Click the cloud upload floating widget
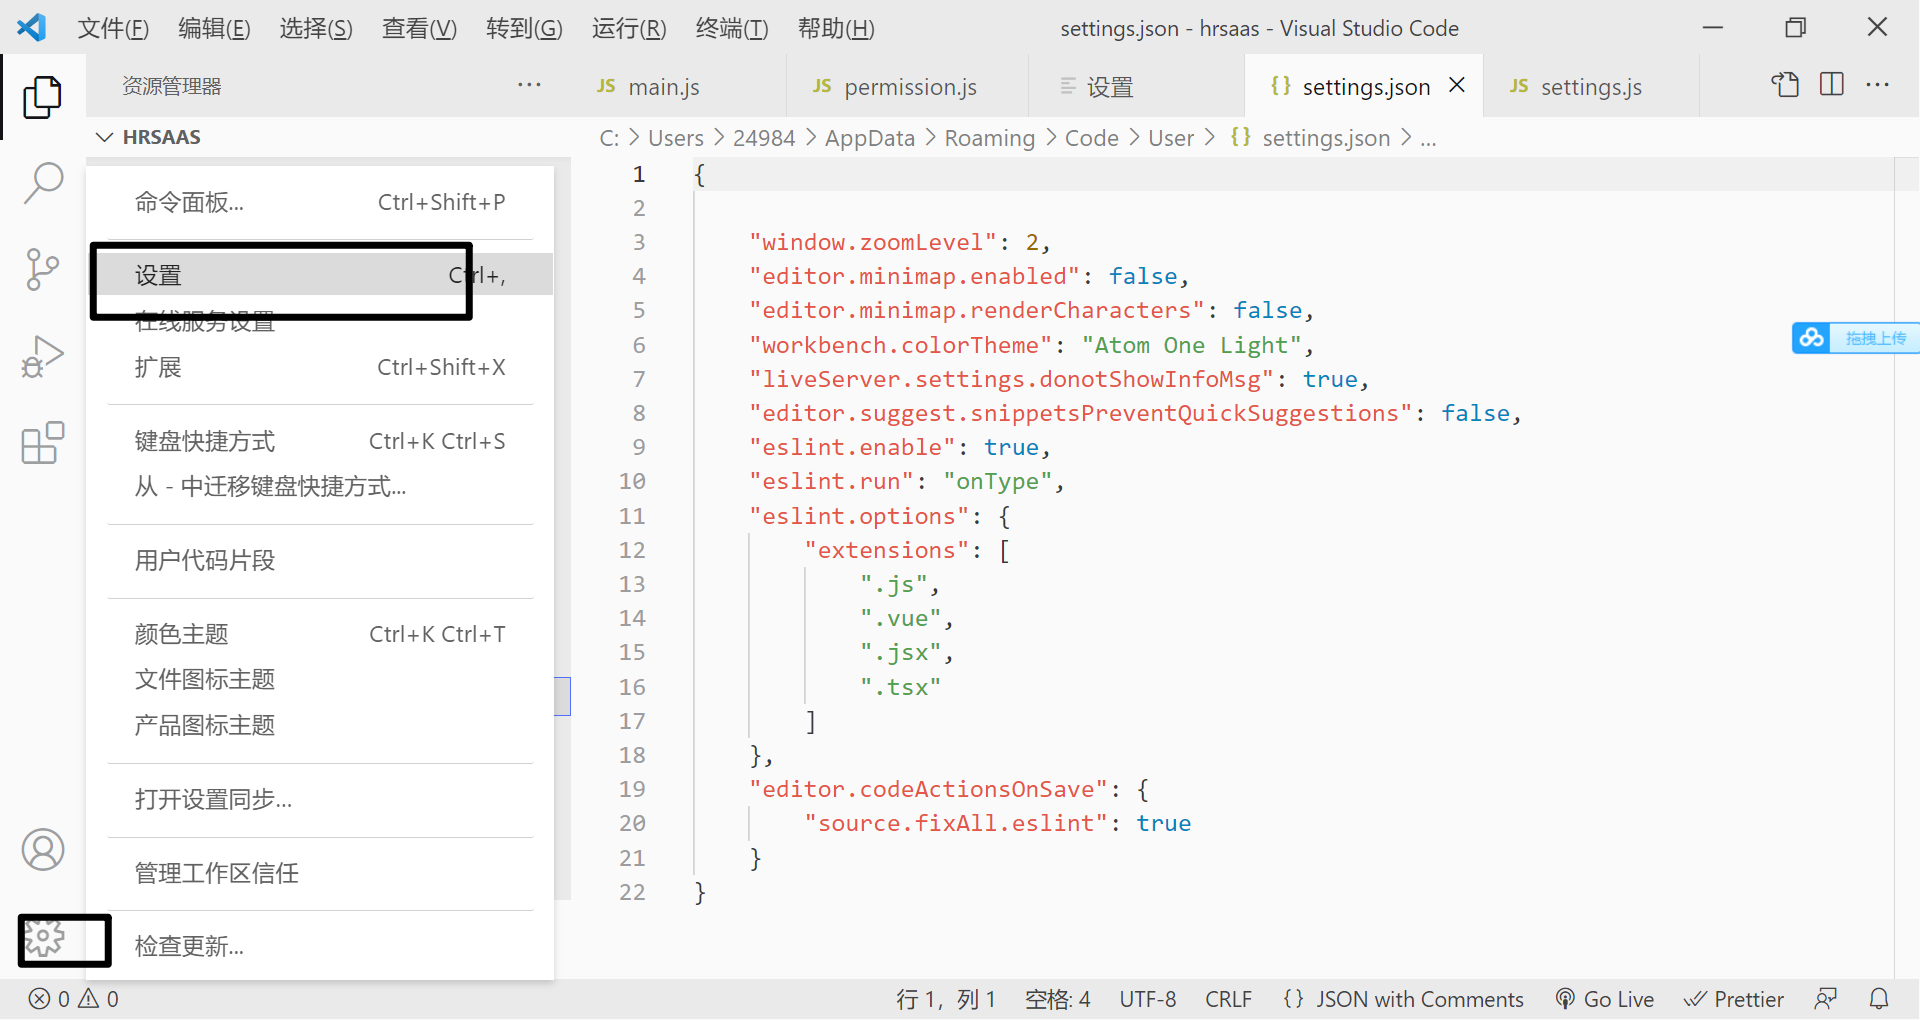 [1855, 338]
